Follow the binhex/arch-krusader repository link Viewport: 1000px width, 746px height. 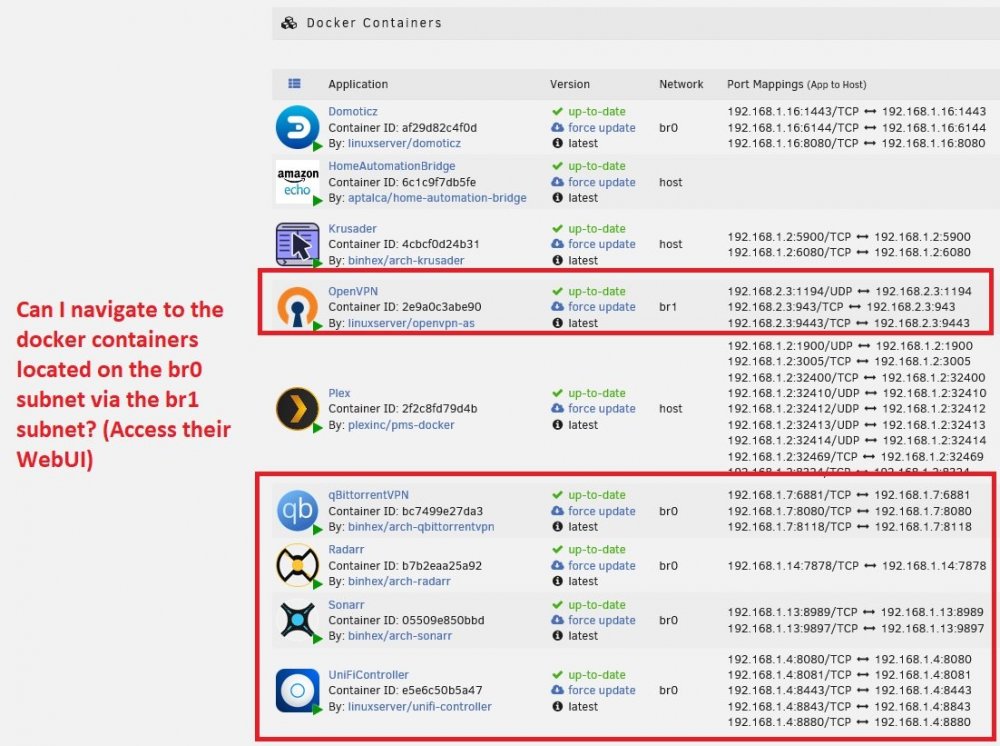(x=406, y=260)
